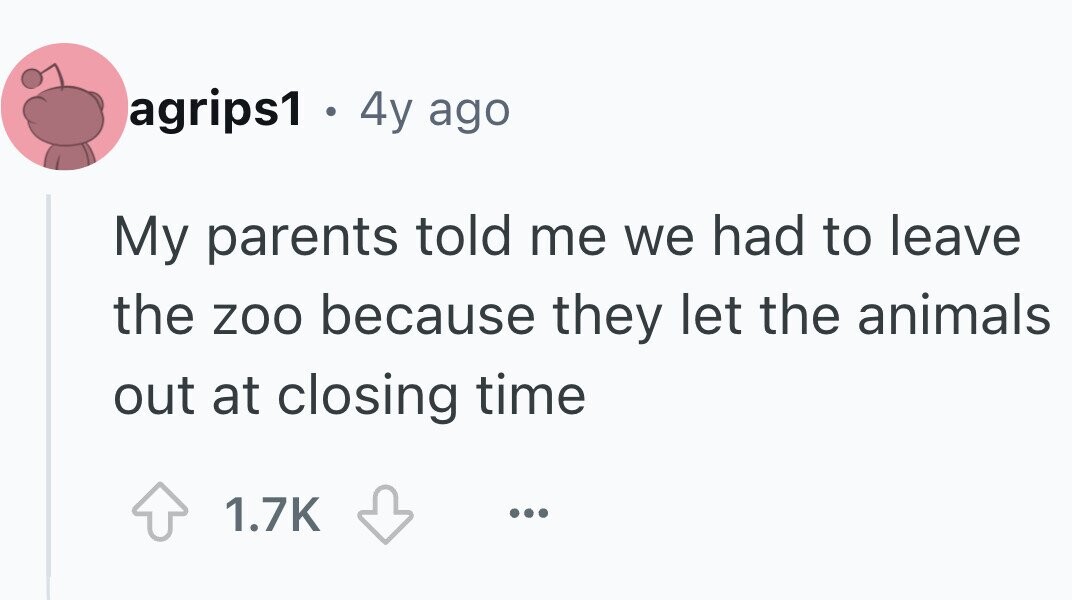Click the word 'zoo' in the comment
Image resolution: width=1072 pixels, height=600 pixels.
(257, 317)
